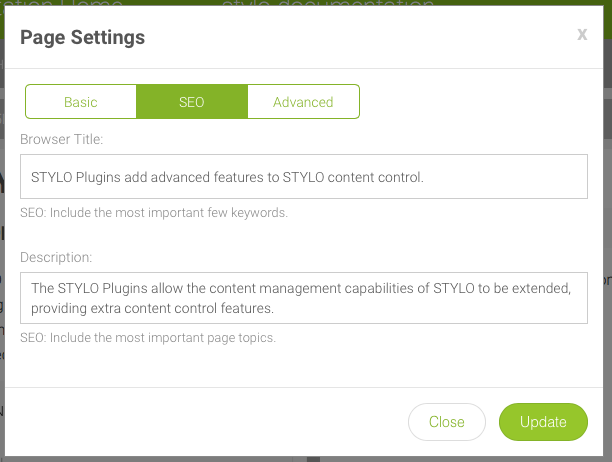Select the SEO tab
Image resolution: width=612 pixels, height=462 pixels.
191,102
